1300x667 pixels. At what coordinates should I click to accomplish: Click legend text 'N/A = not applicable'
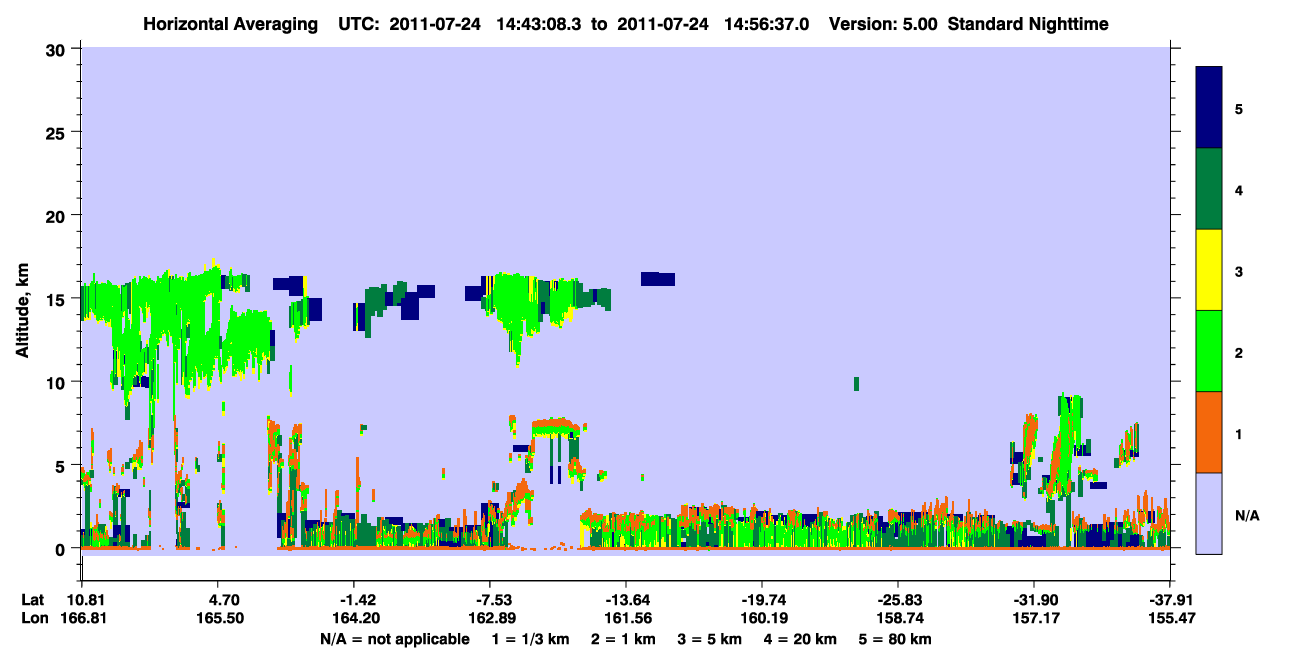[394, 639]
